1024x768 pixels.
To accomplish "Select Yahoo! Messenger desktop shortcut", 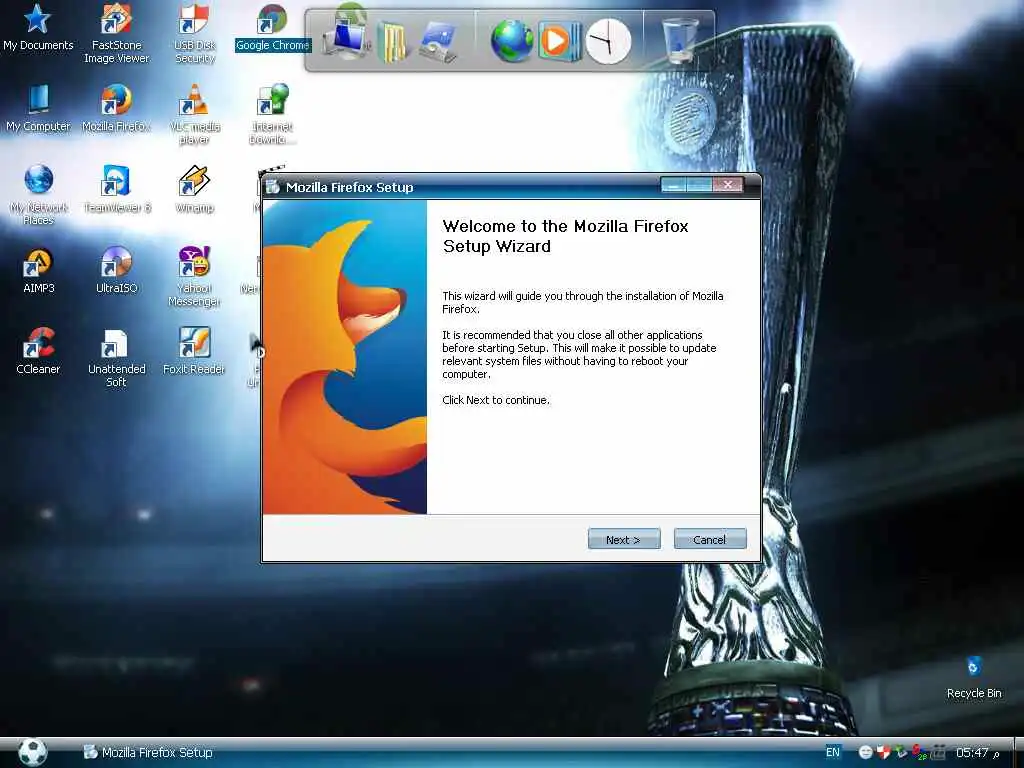I will point(194,276).
